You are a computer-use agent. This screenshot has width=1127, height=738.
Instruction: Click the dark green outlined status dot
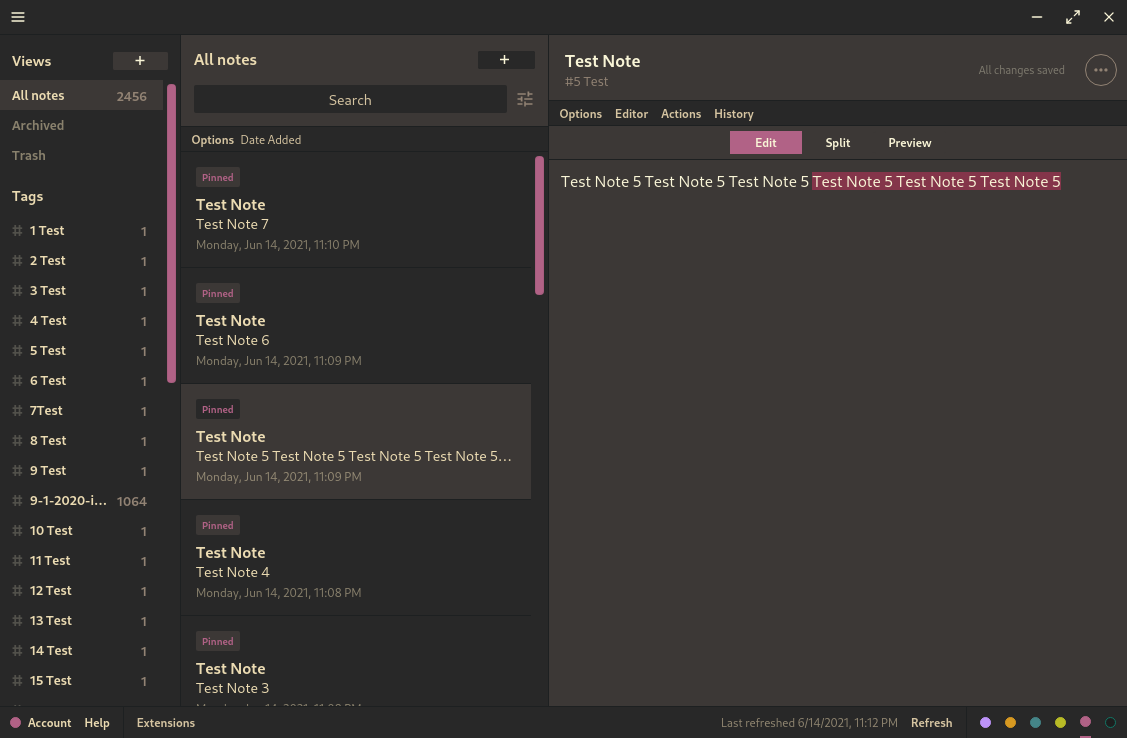click(x=1110, y=722)
